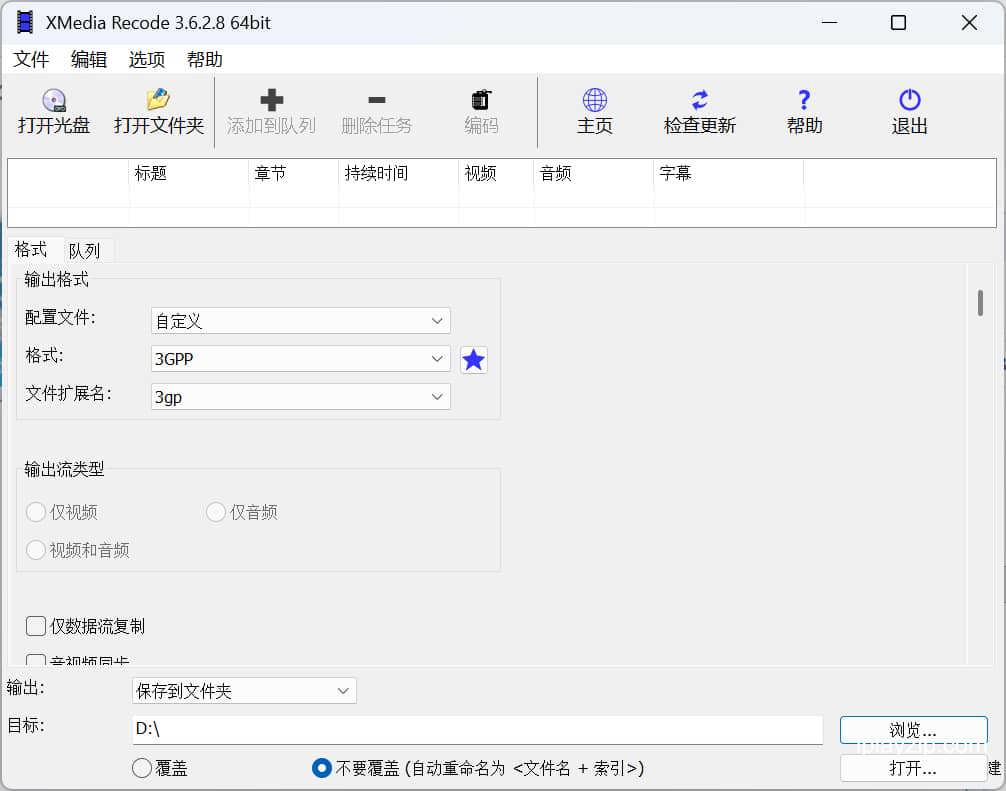Click the 持续时间 column header

coord(398,173)
